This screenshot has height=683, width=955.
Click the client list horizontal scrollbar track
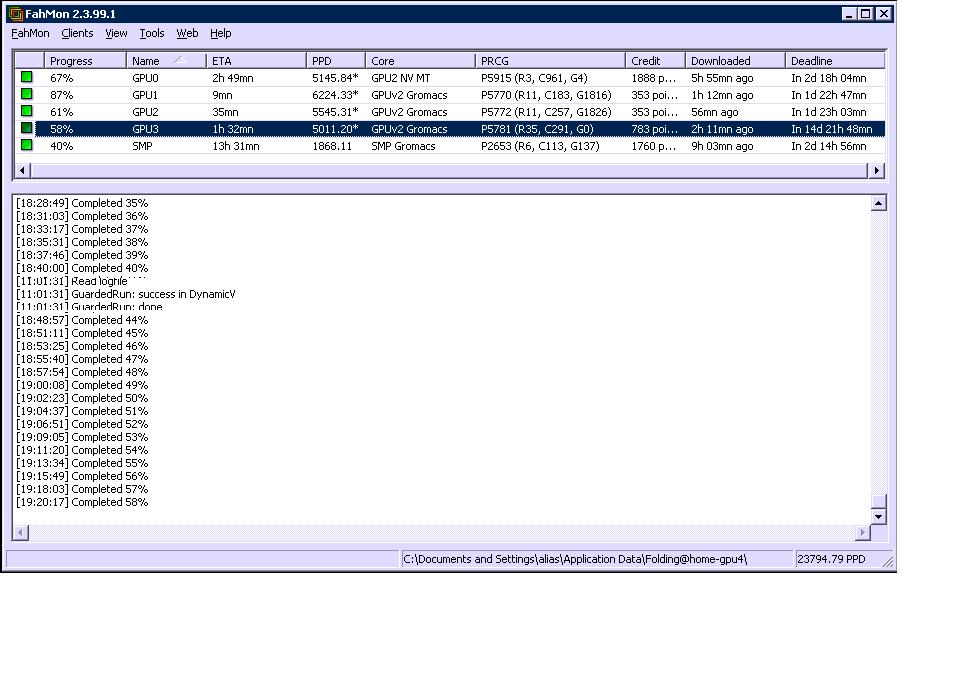point(449,171)
